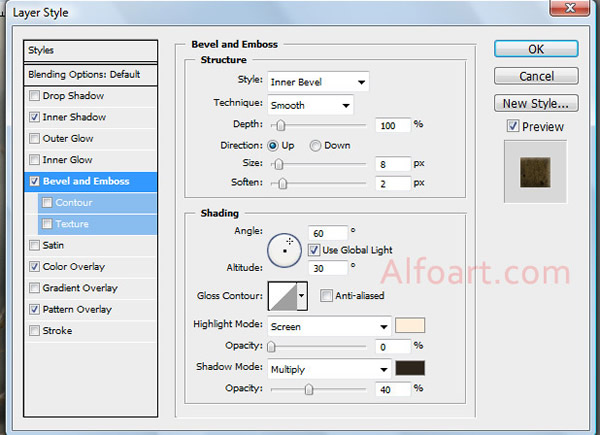Click the Size value input field

pyautogui.click(x=393, y=164)
